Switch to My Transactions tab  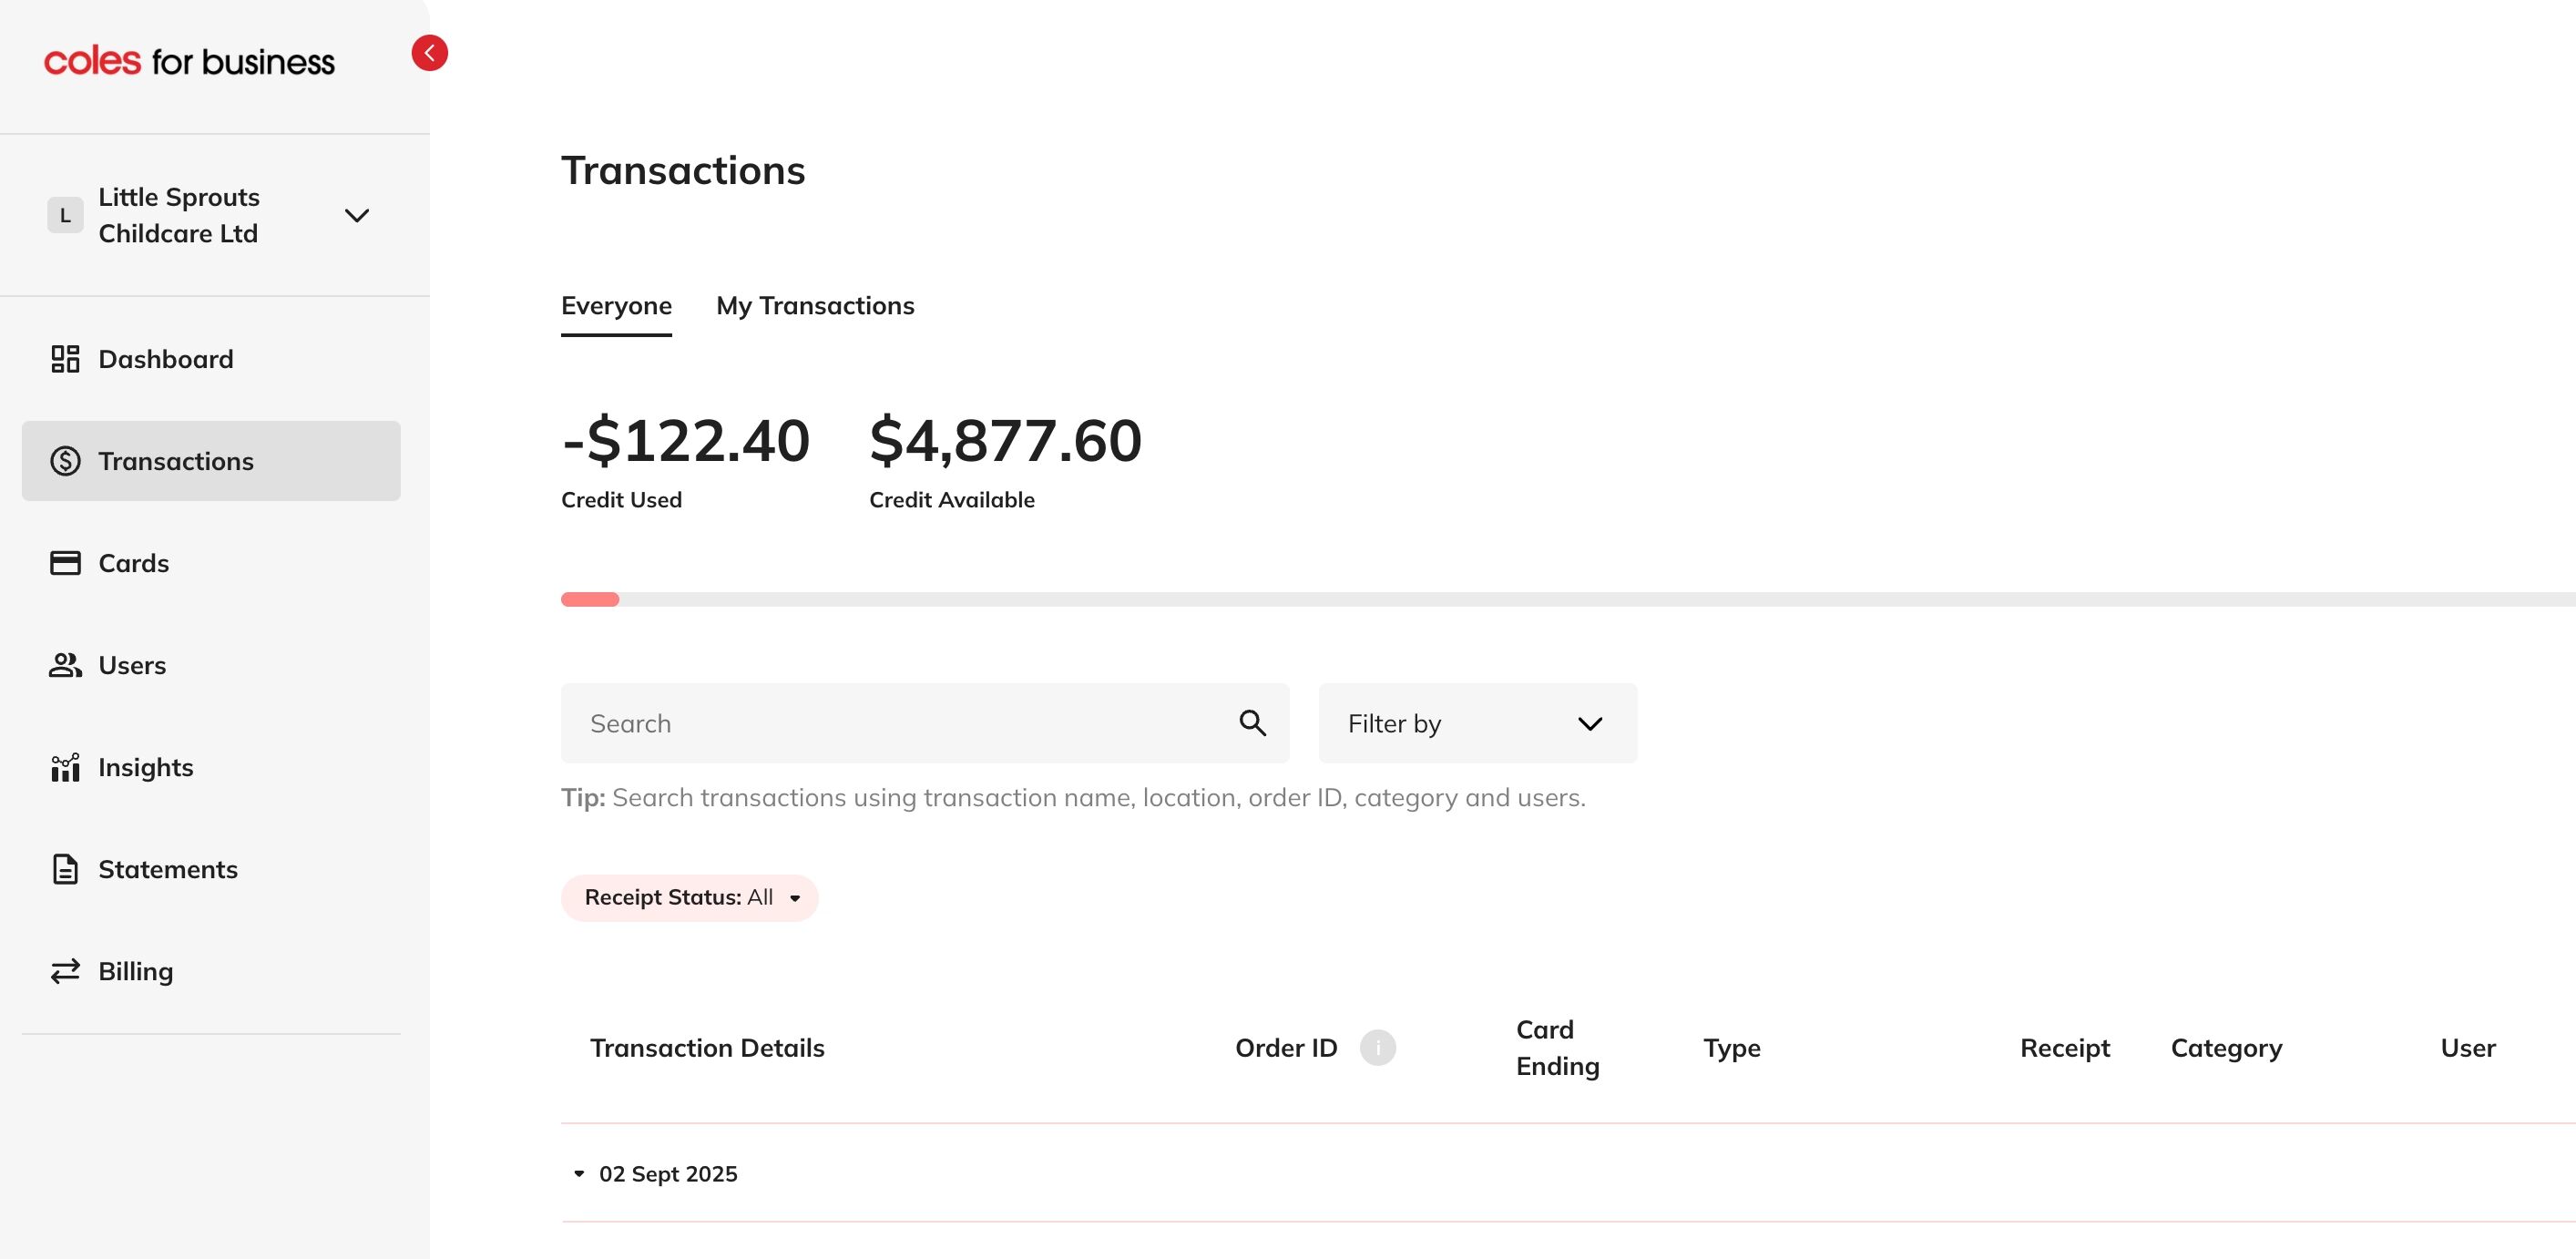point(815,306)
